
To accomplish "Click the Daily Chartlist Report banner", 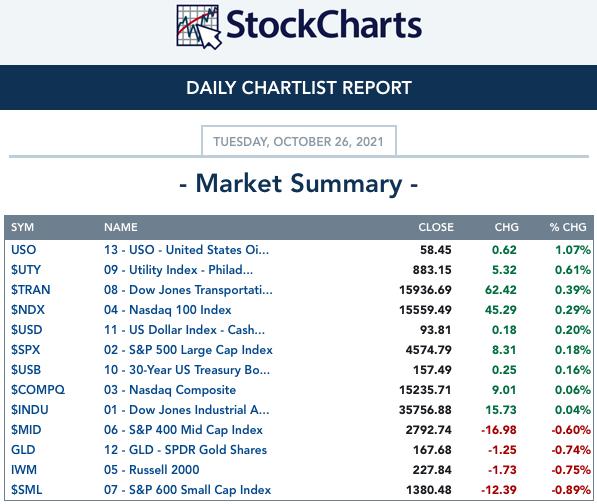I will (298, 88).
